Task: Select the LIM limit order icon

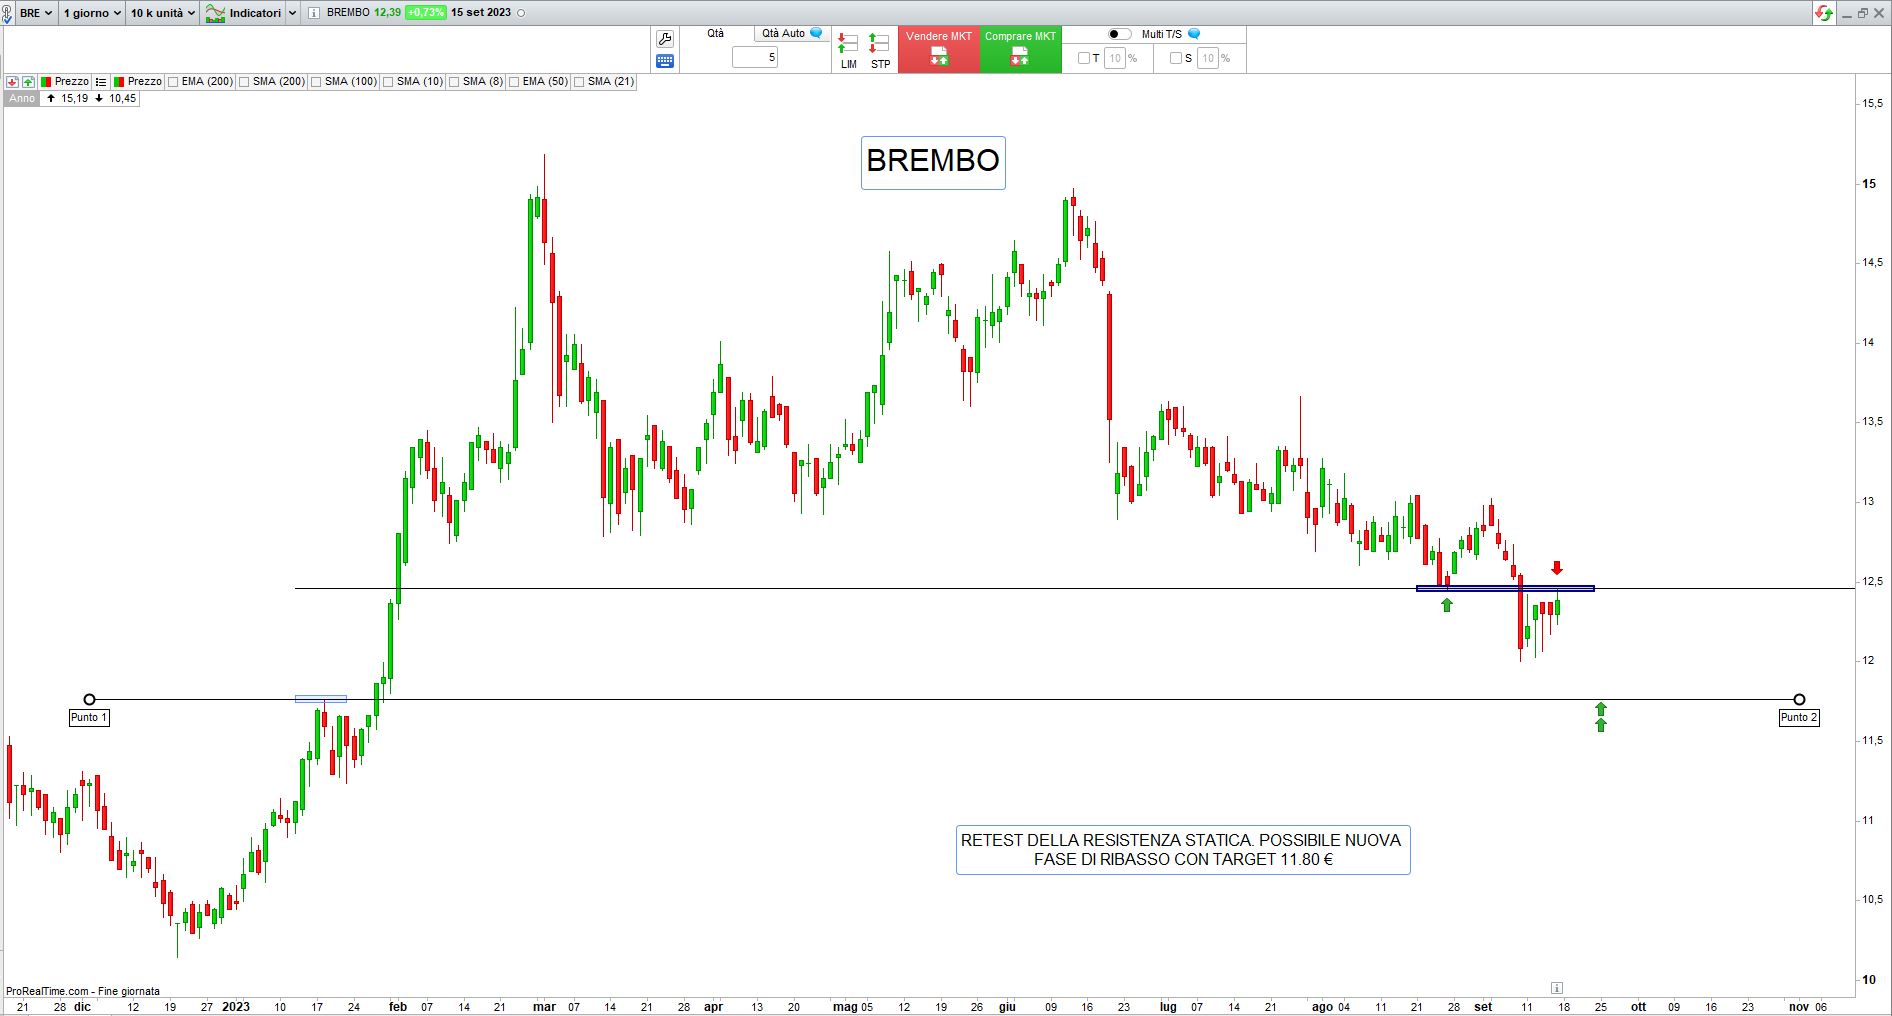Action: point(848,50)
